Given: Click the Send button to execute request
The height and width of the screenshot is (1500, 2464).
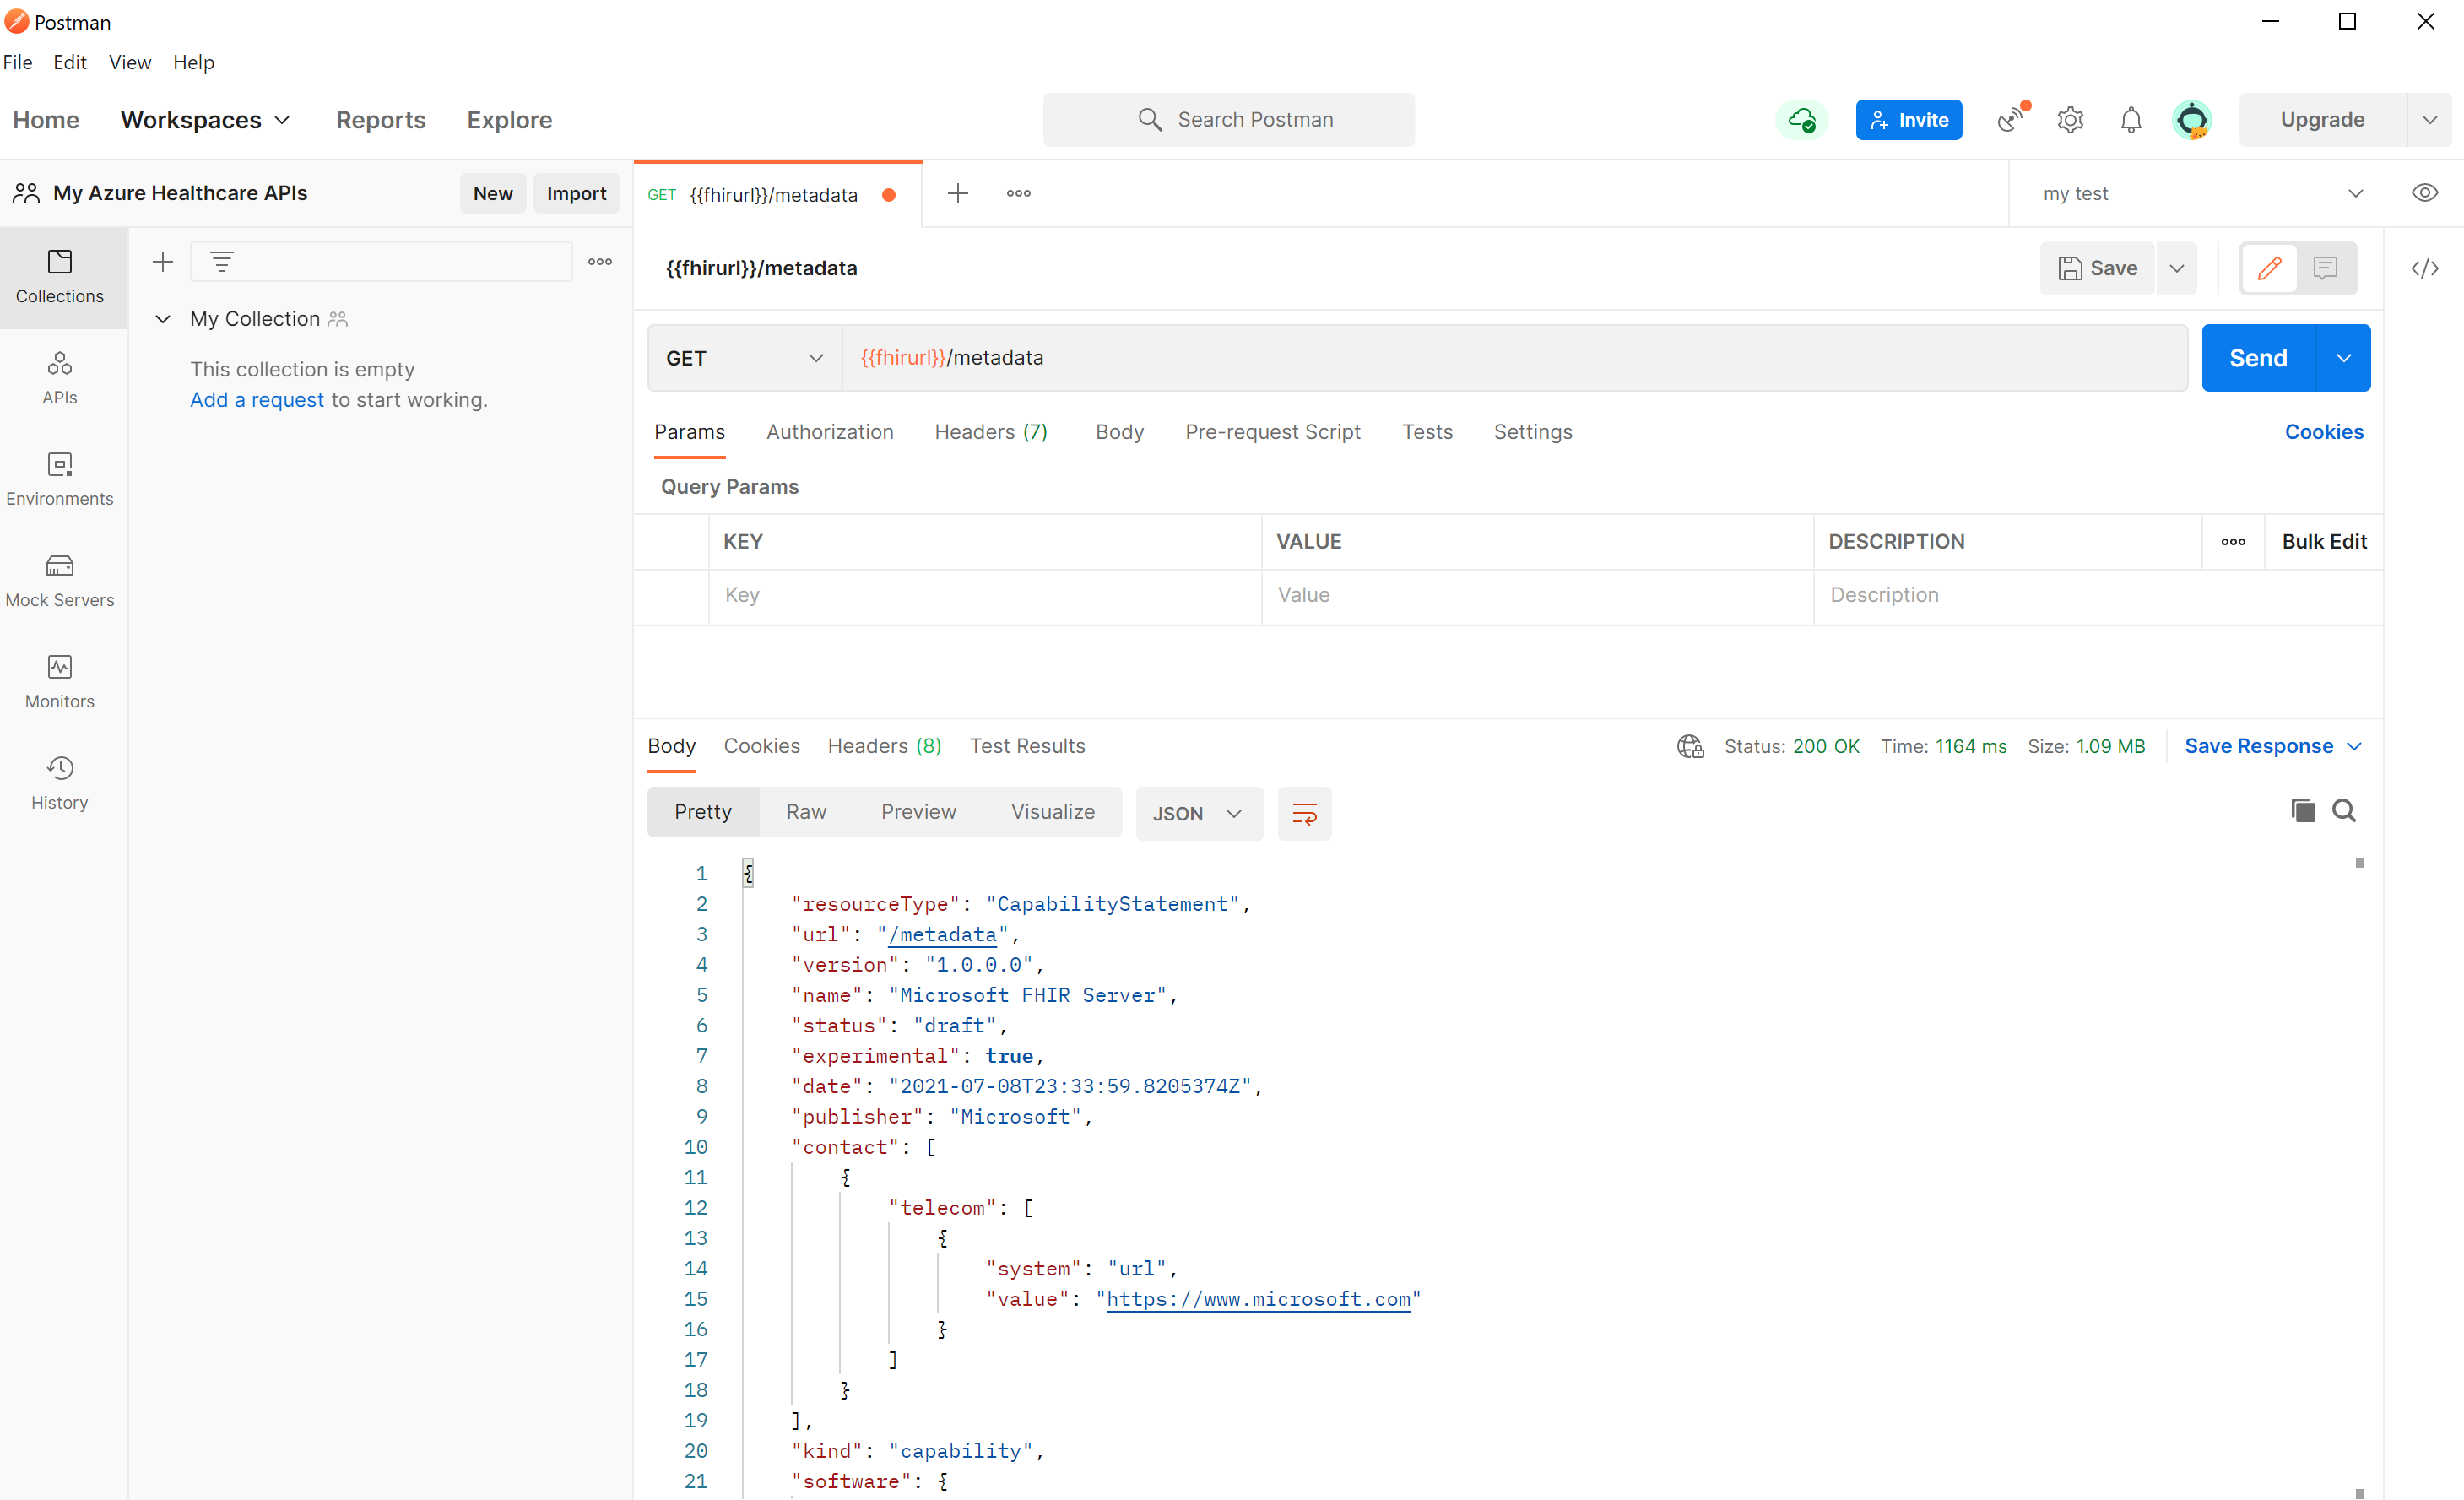Looking at the screenshot, I should coord(2258,355).
